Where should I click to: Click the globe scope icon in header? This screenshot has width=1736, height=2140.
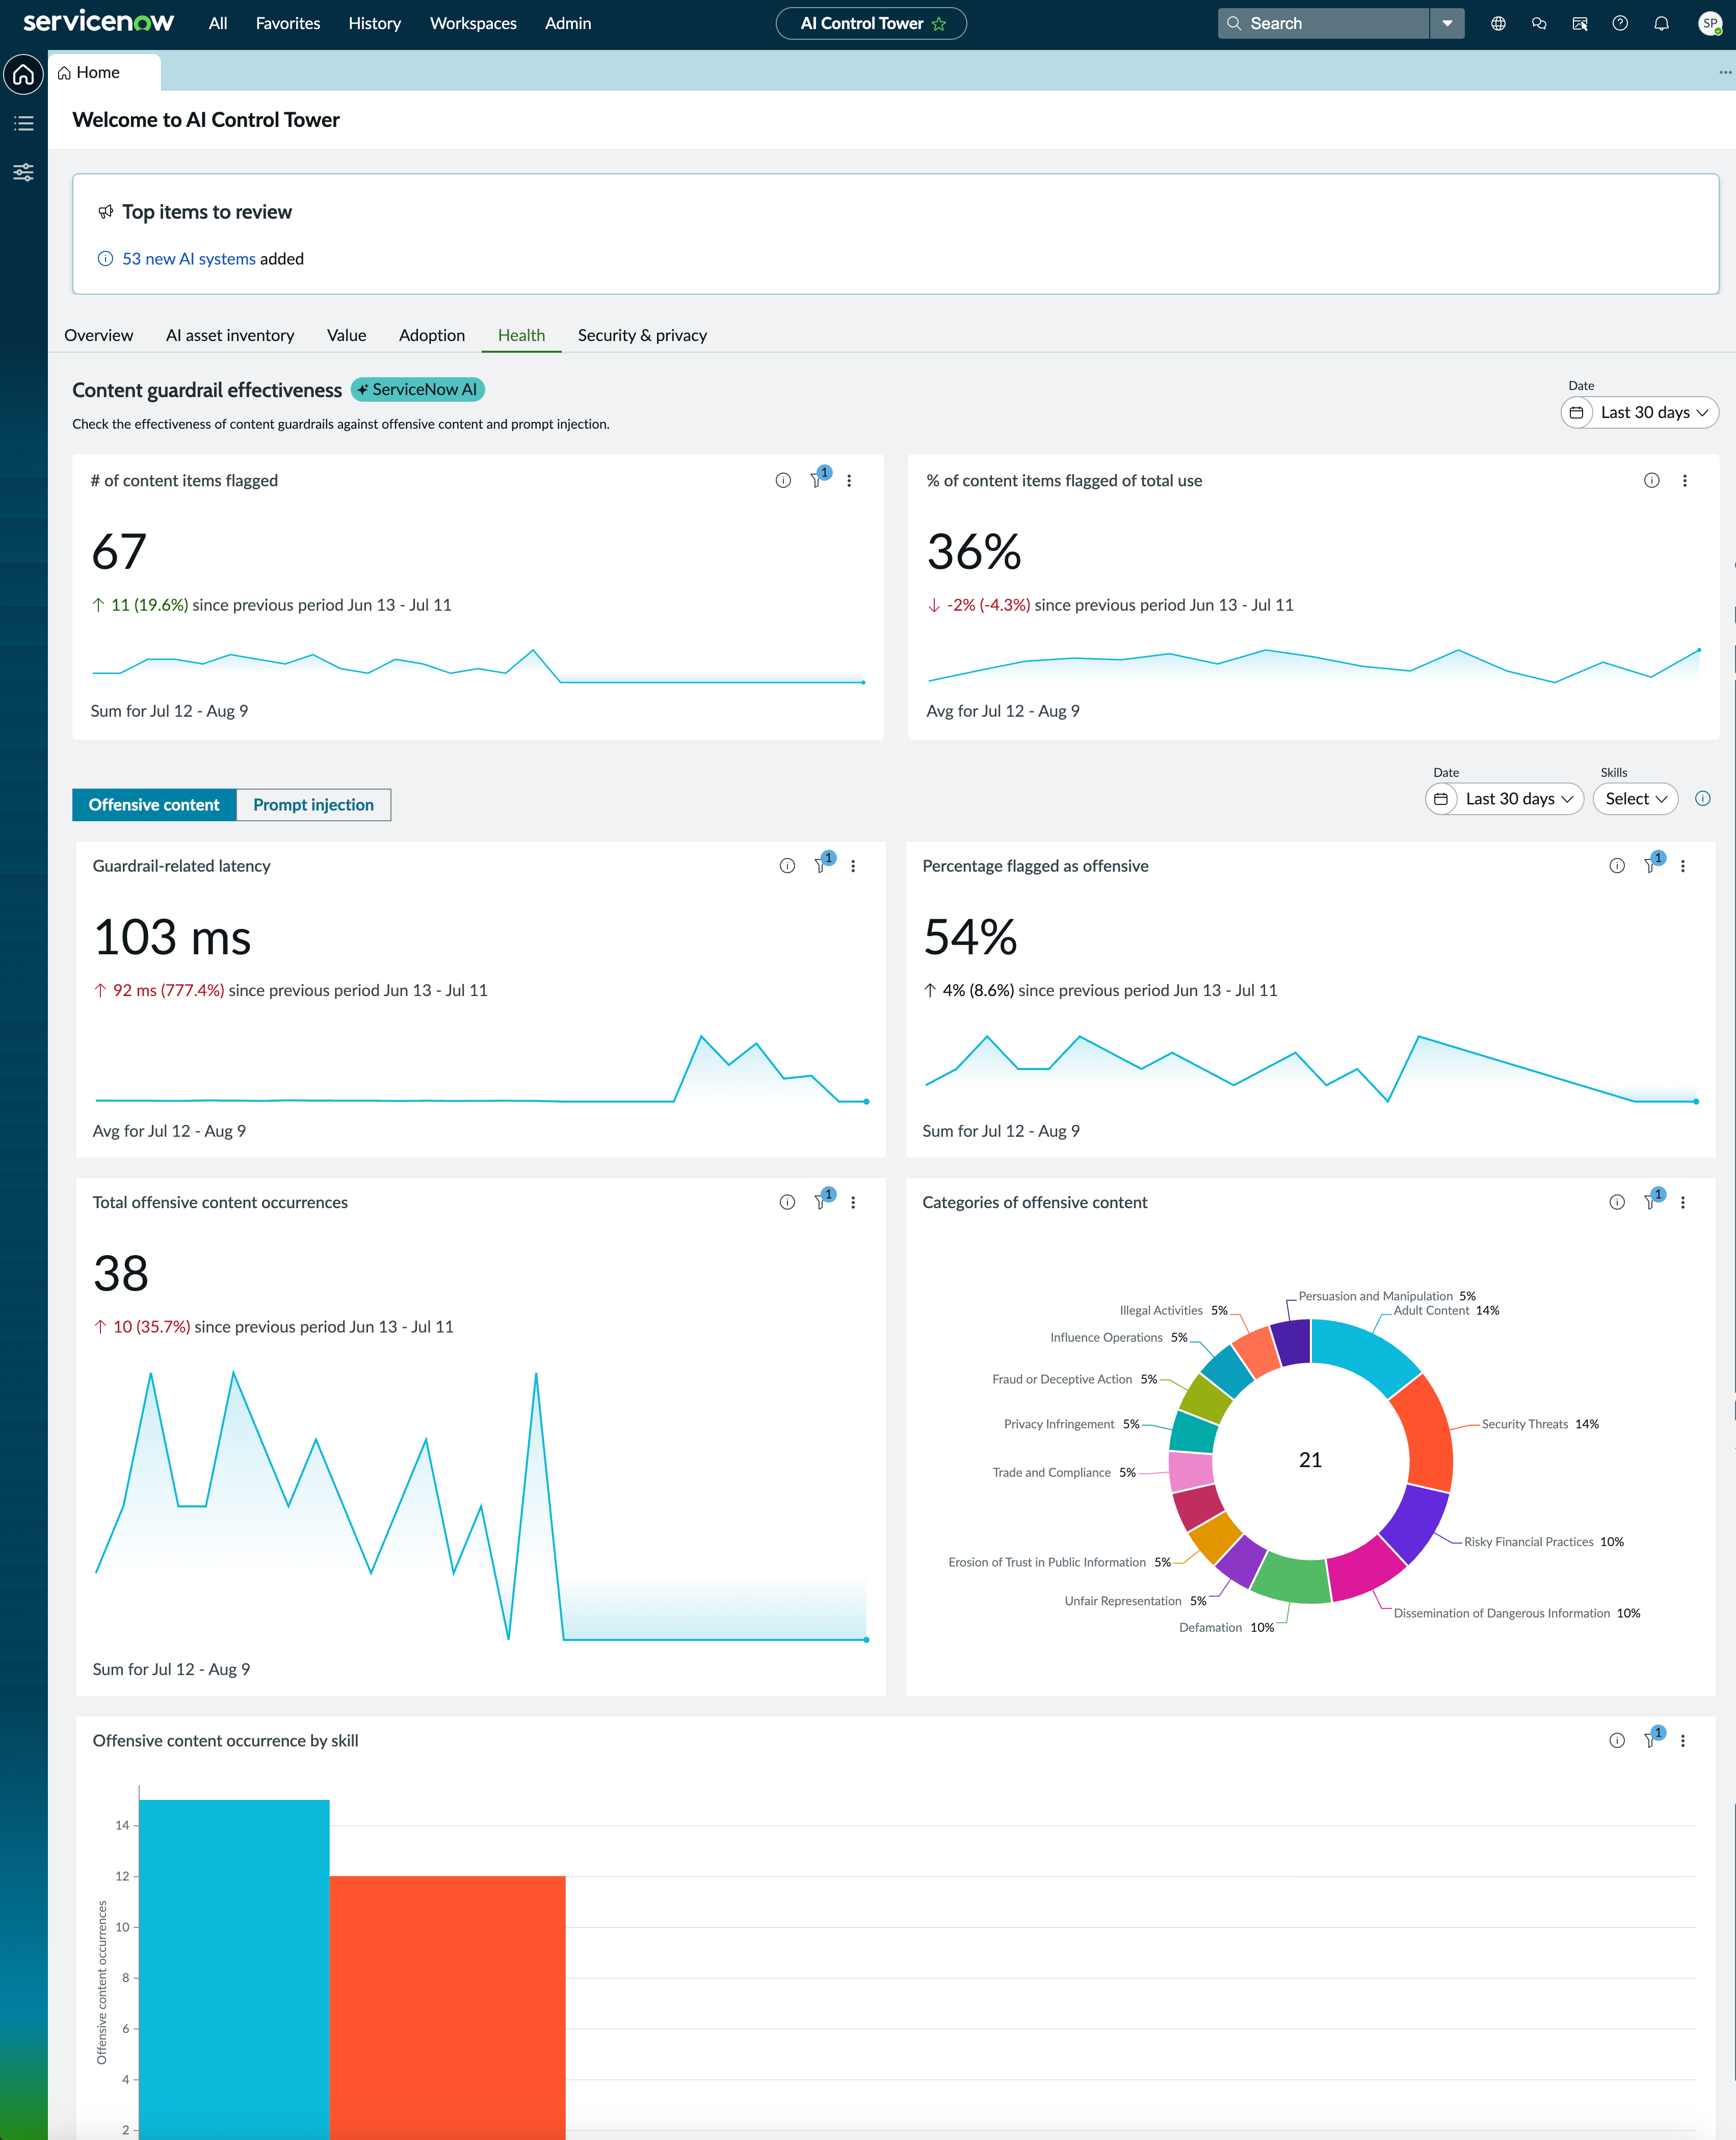pyautogui.click(x=1498, y=23)
